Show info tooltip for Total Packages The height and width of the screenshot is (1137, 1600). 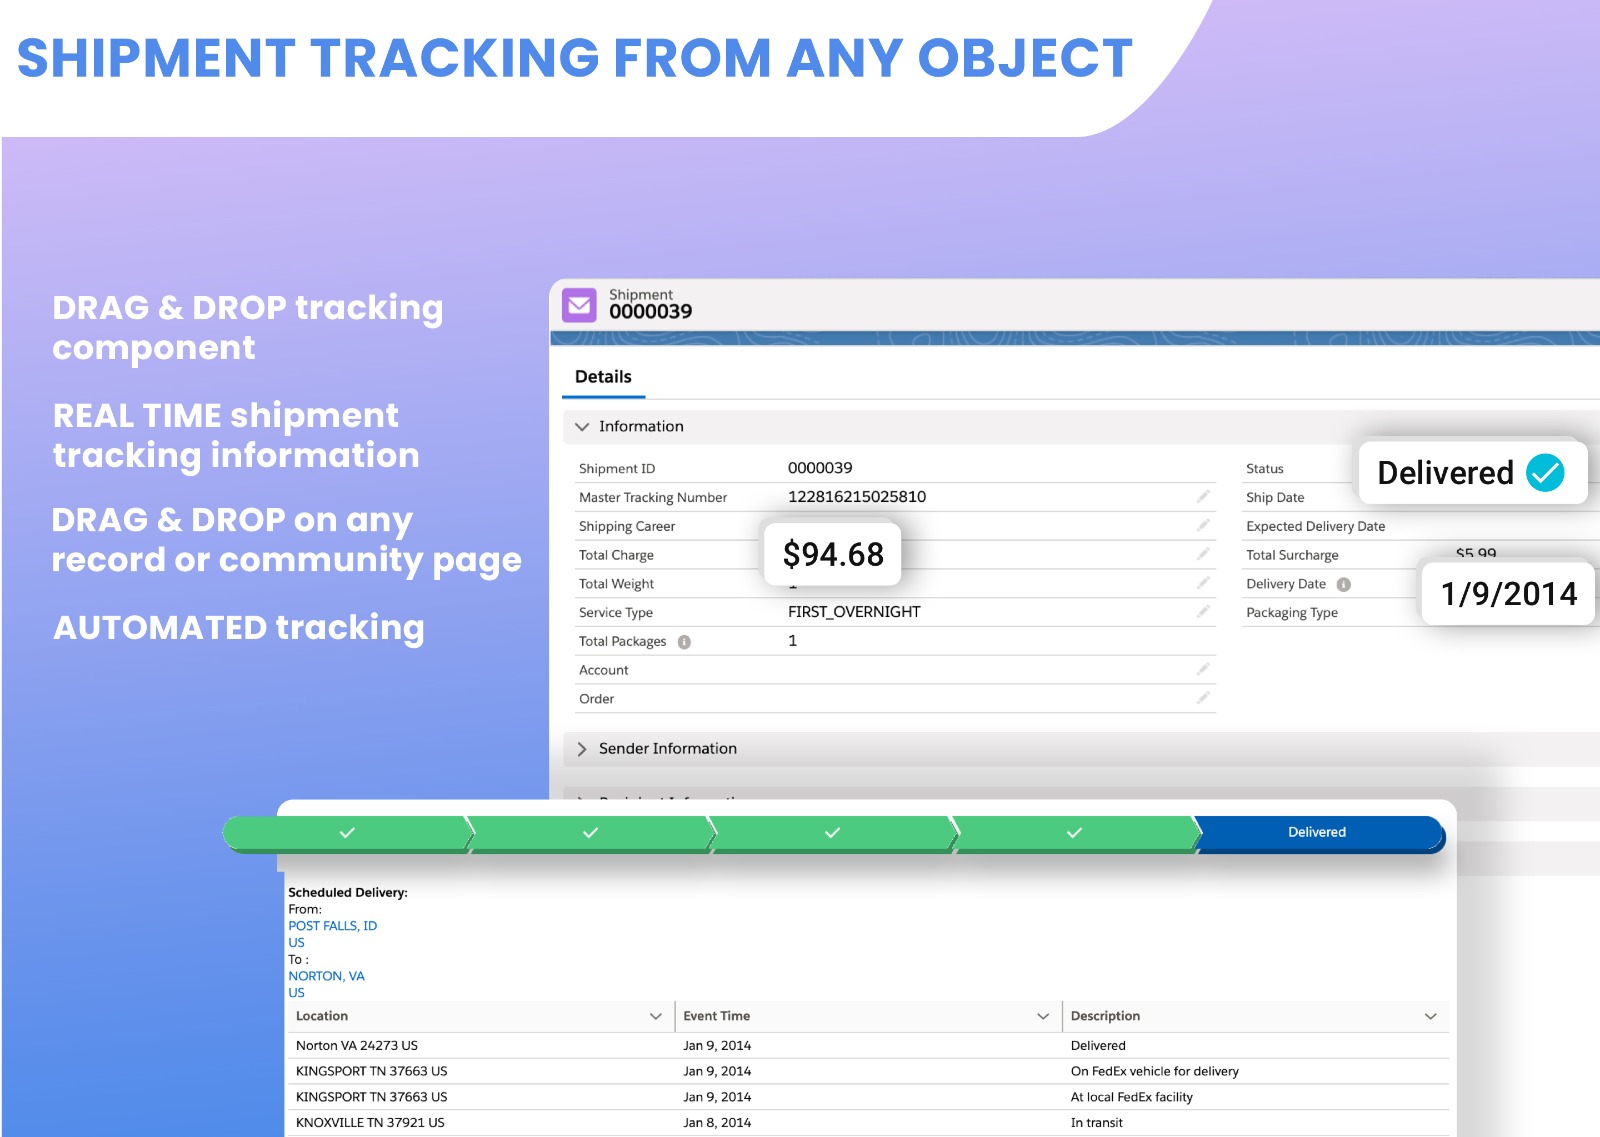(x=684, y=642)
